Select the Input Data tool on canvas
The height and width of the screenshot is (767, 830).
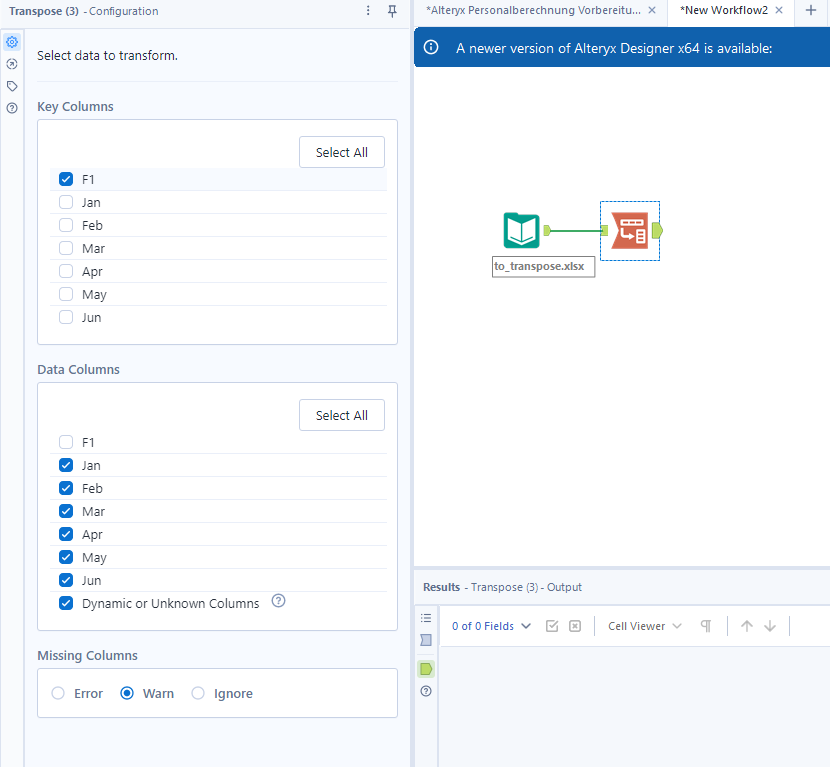pyautogui.click(x=521, y=230)
